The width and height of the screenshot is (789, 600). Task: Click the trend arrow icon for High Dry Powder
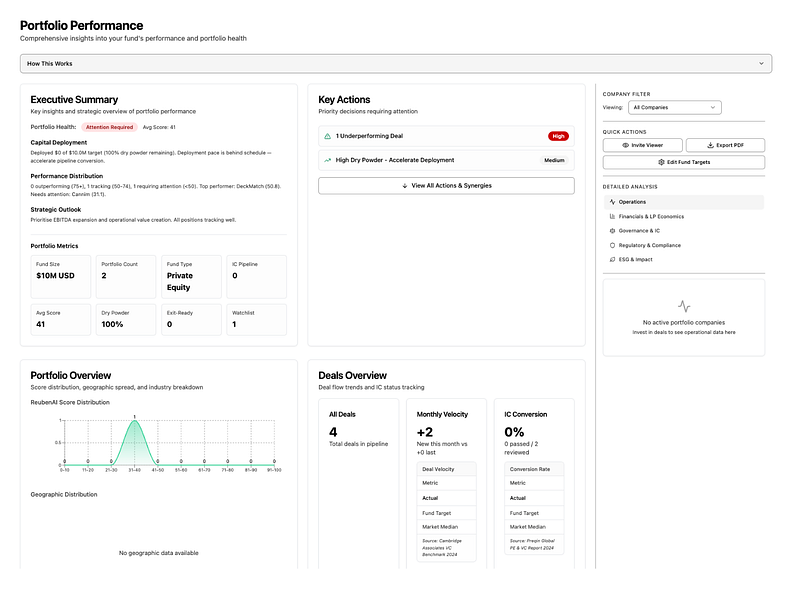point(328,160)
